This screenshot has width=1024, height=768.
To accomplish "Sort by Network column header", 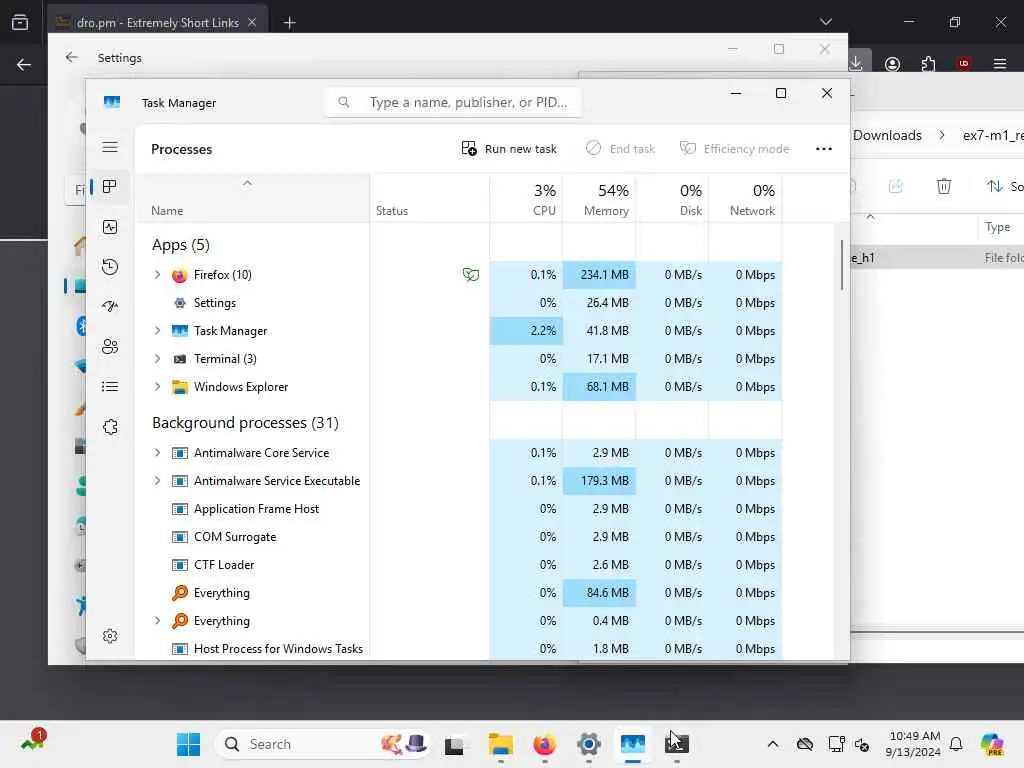I will (745, 199).
